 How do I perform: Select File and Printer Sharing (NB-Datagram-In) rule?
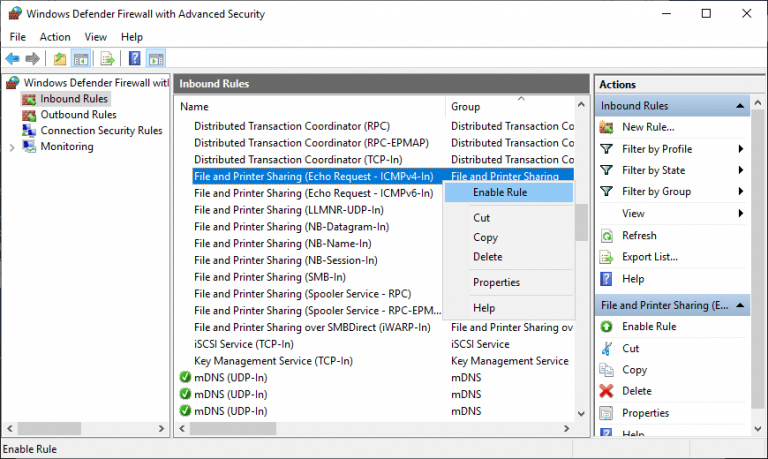(x=291, y=227)
